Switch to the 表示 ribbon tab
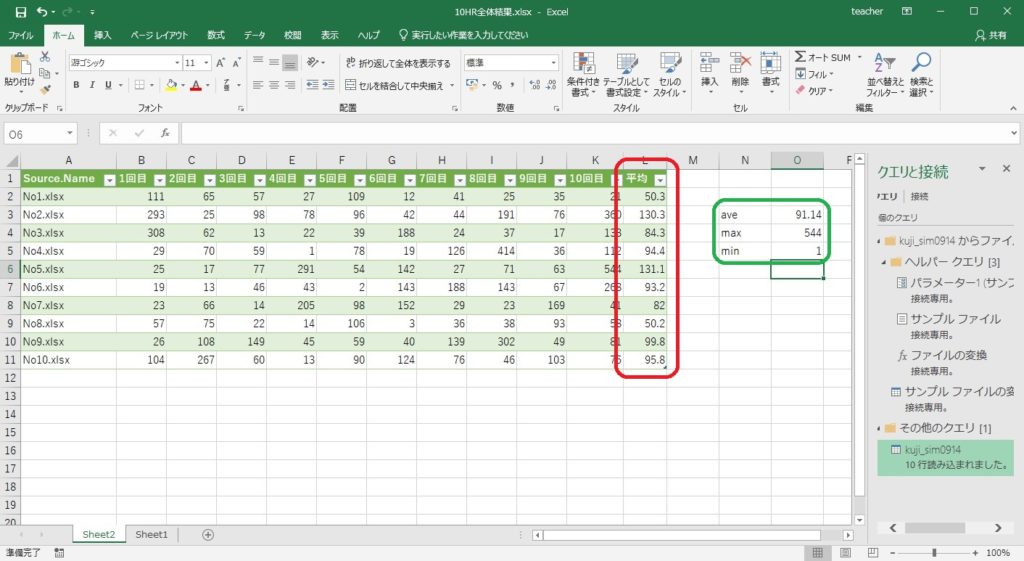This screenshot has width=1024, height=561. [x=330, y=35]
